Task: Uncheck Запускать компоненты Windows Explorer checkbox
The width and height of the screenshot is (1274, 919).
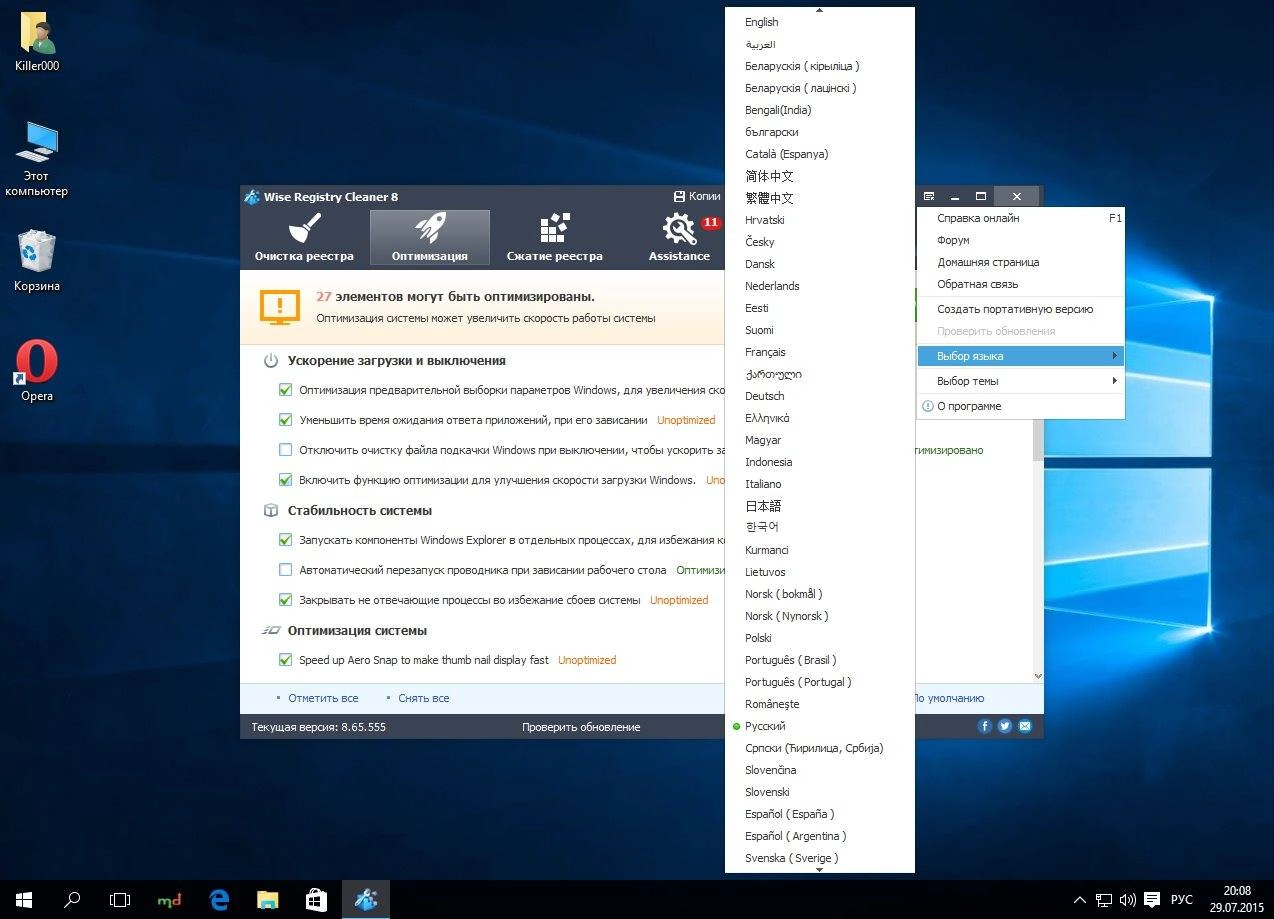Action: [x=286, y=540]
